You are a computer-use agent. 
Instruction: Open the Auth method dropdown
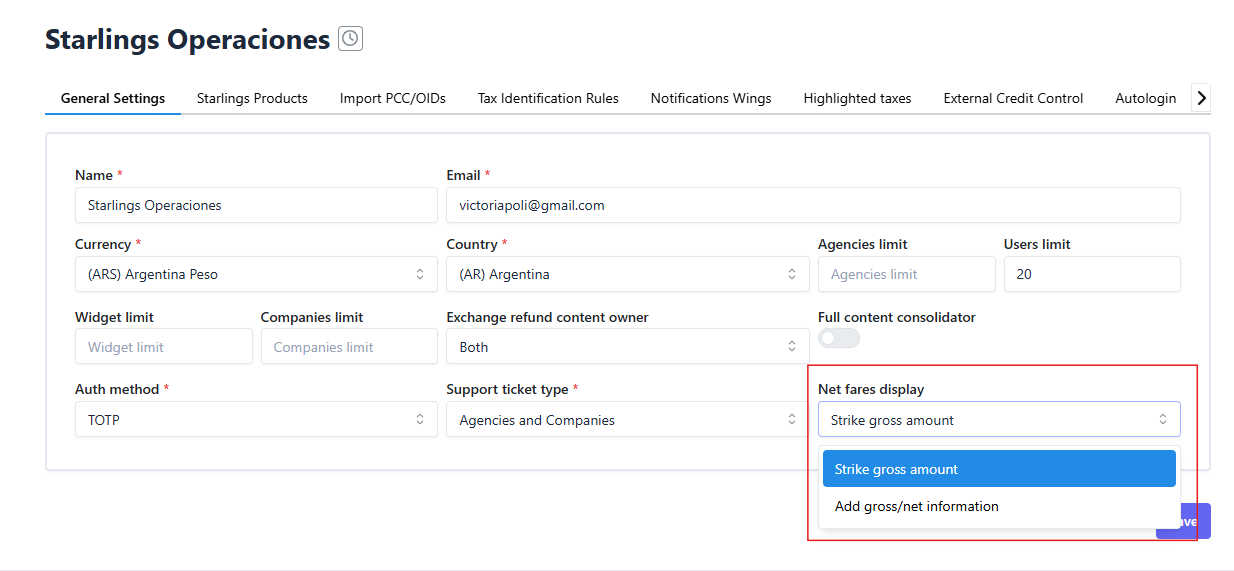click(256, 420)
